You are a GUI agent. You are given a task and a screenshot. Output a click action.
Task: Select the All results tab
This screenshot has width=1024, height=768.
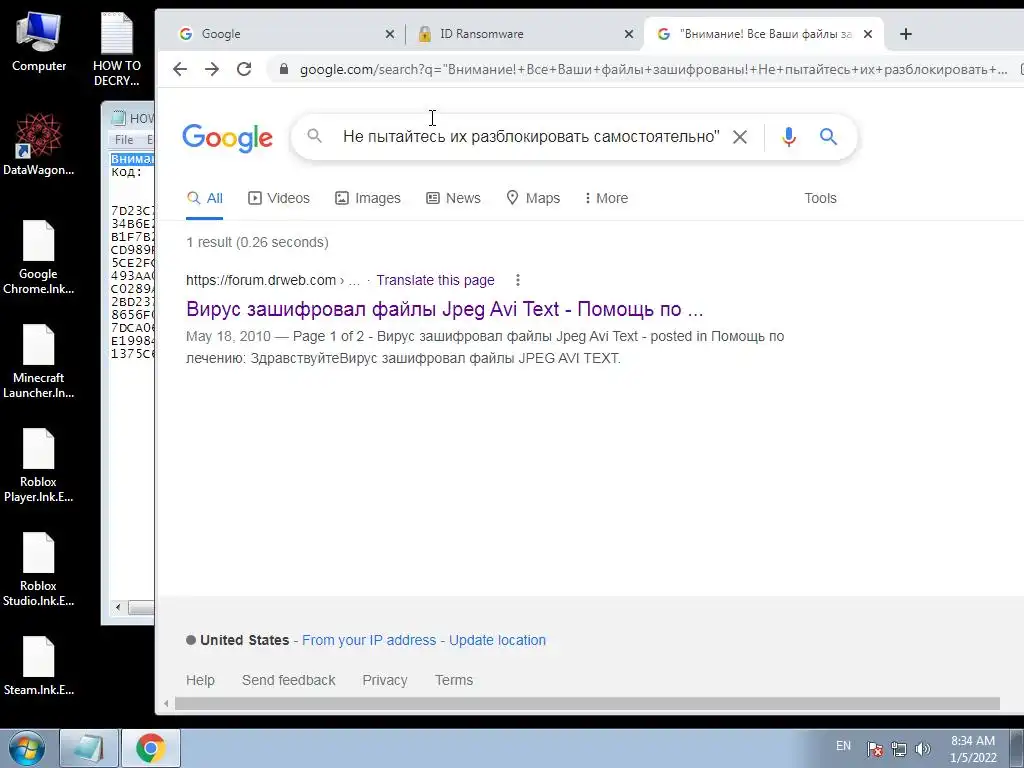(204, 198)
